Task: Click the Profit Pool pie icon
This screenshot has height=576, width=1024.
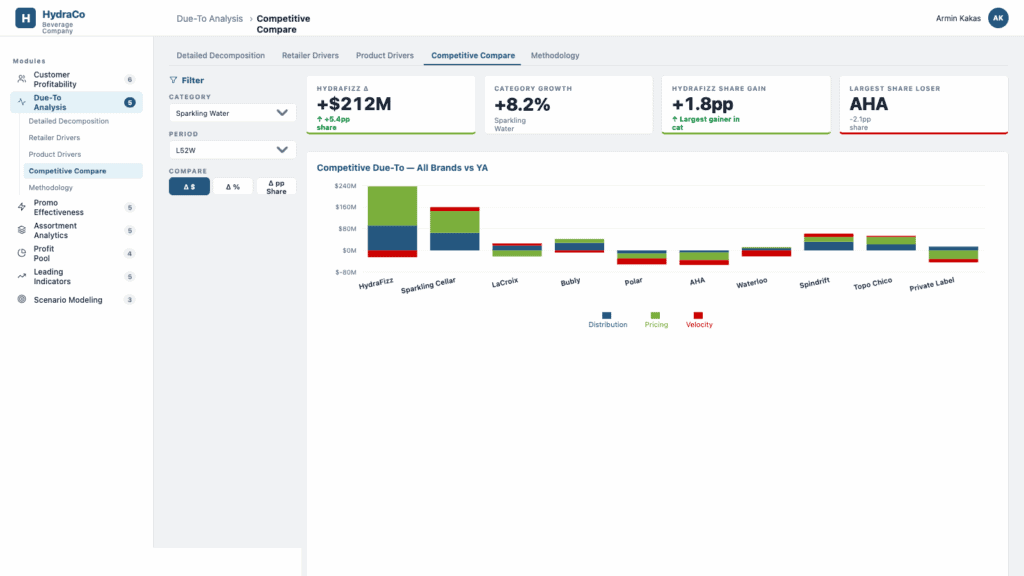Action: tap(22, 253)
